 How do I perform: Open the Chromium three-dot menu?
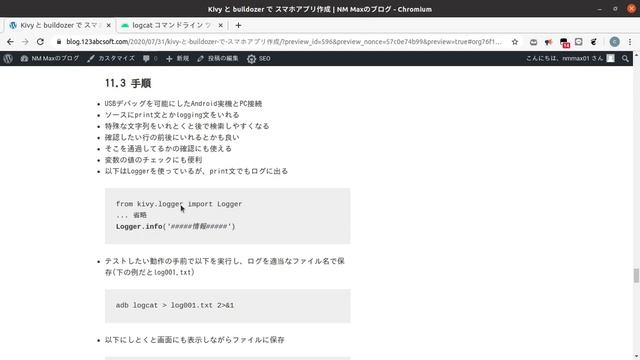630,42
